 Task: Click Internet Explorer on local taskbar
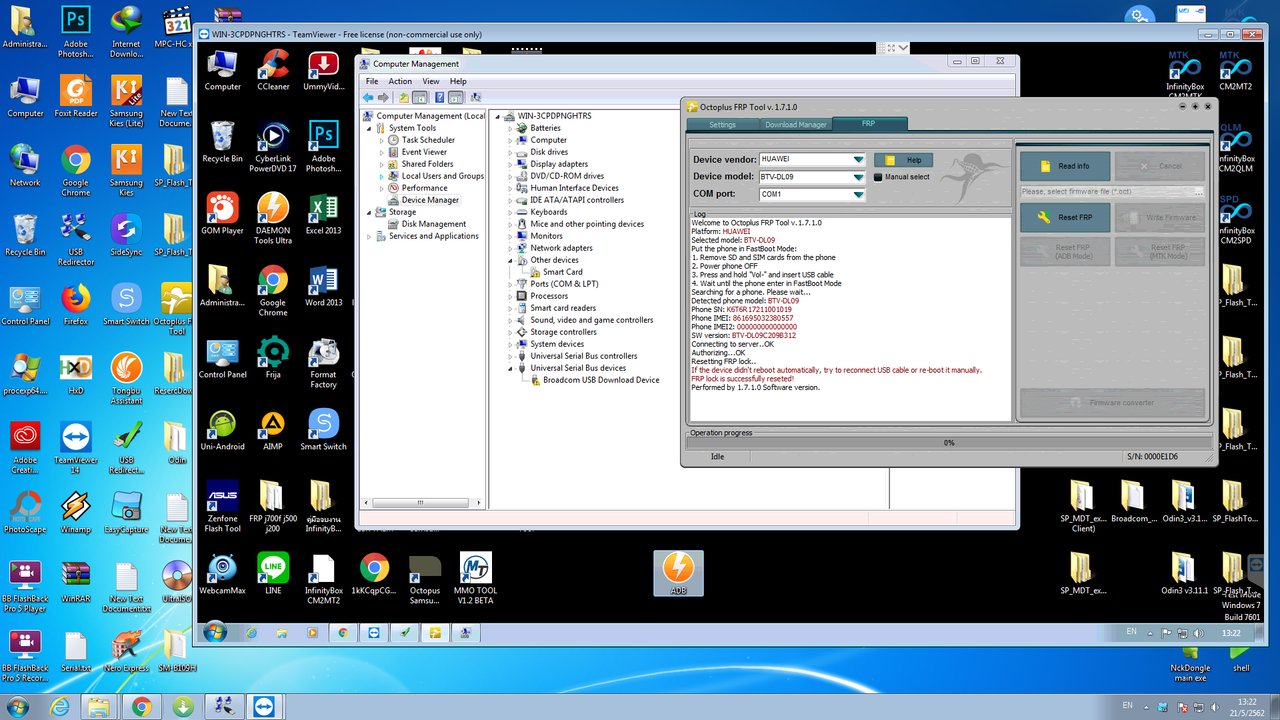coord(59,706)
